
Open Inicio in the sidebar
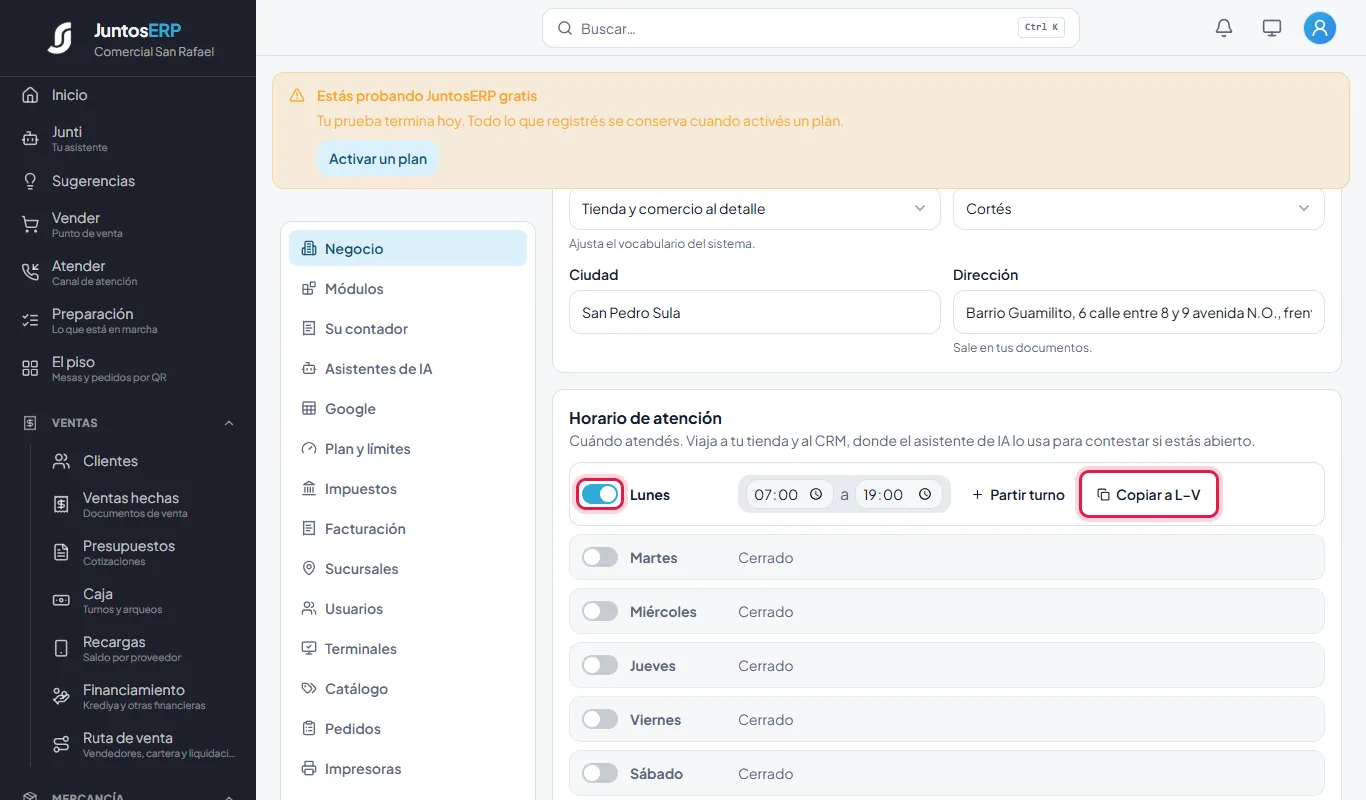tap(128, 95)
